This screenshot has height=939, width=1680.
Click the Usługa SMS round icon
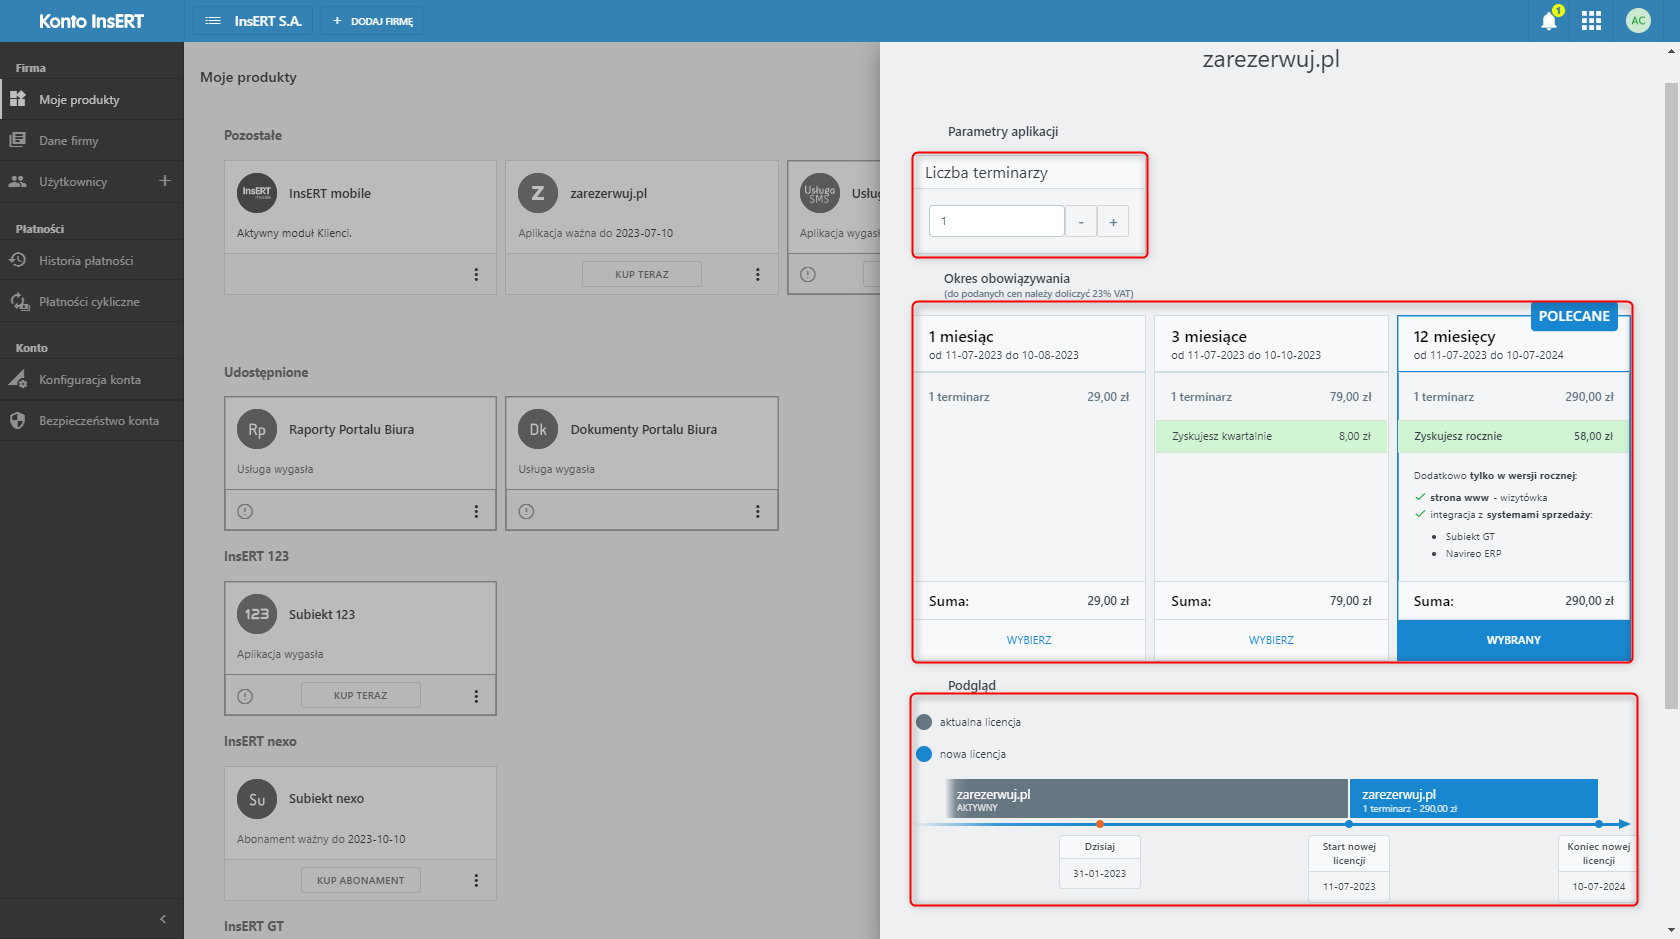coord(819,193)
